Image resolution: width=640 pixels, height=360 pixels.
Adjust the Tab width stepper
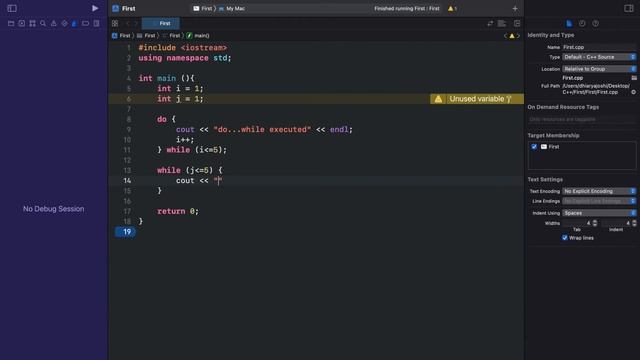coord(595,223)
